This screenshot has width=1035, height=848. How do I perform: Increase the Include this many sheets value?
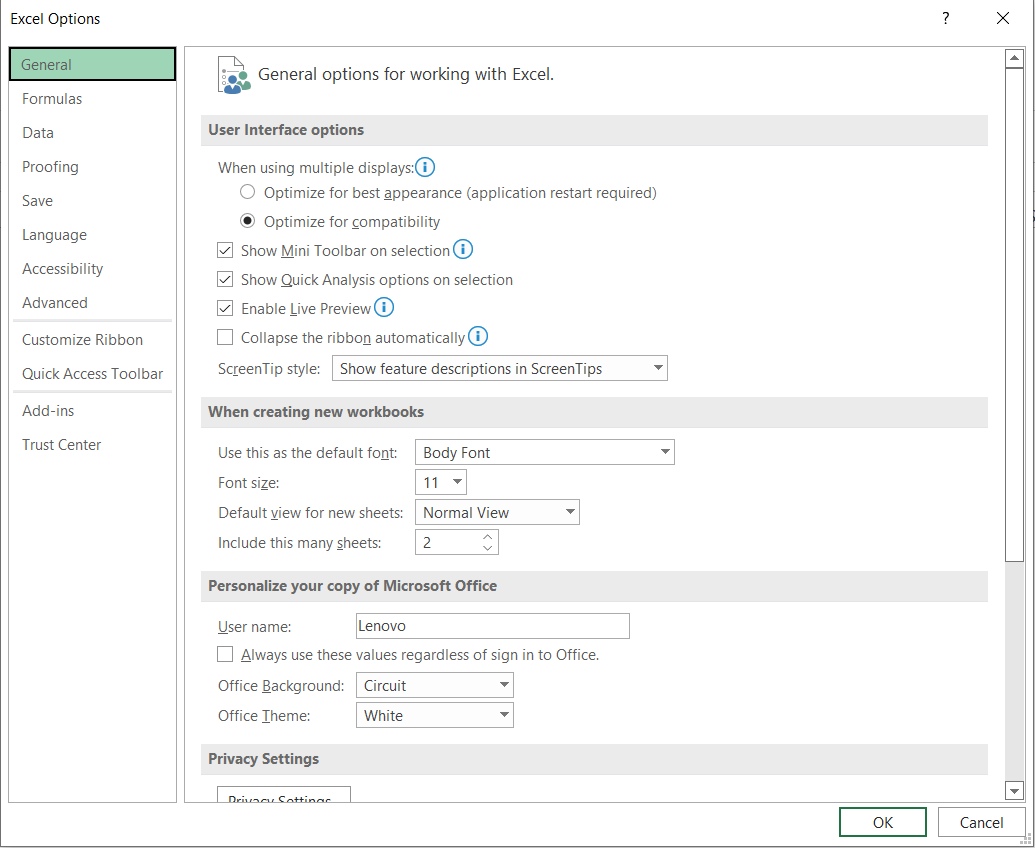click(488, 537)
